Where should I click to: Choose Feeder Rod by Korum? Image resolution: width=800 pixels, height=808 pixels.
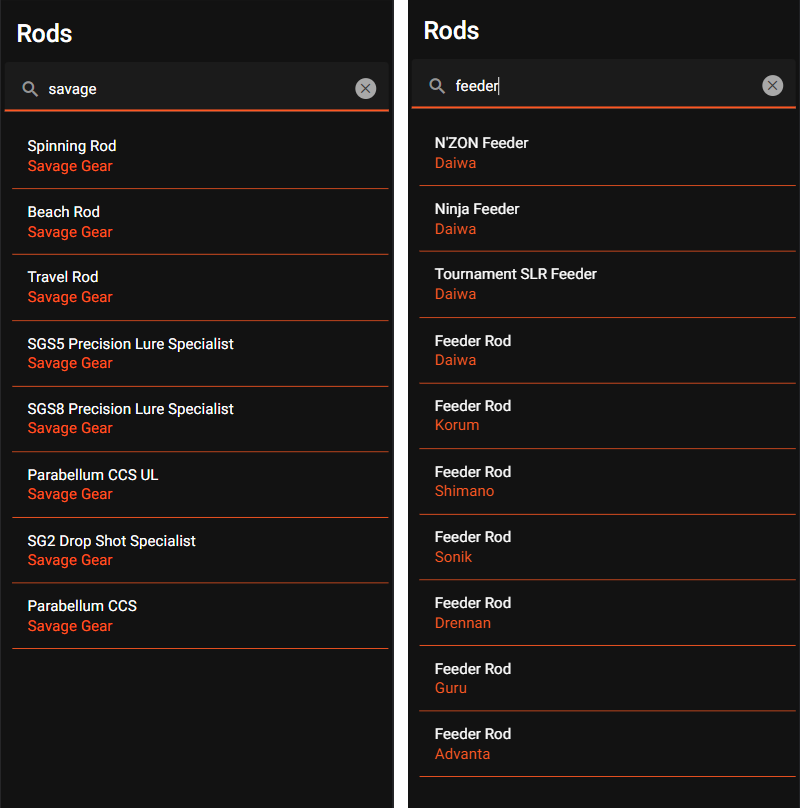(x=607, y=416)
